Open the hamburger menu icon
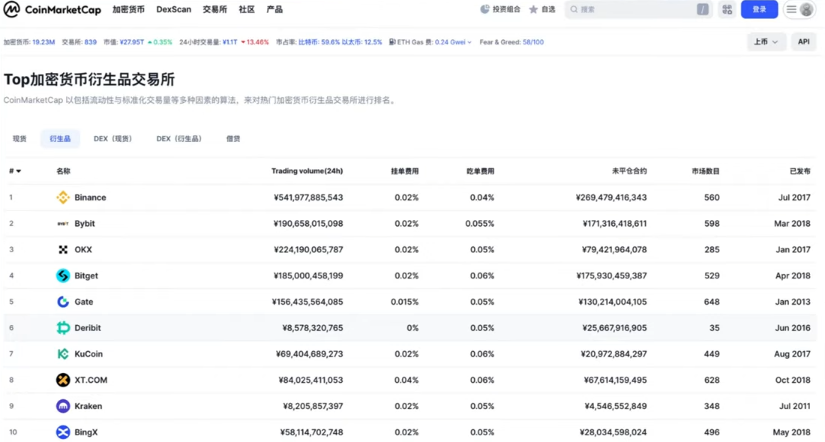 791,9
